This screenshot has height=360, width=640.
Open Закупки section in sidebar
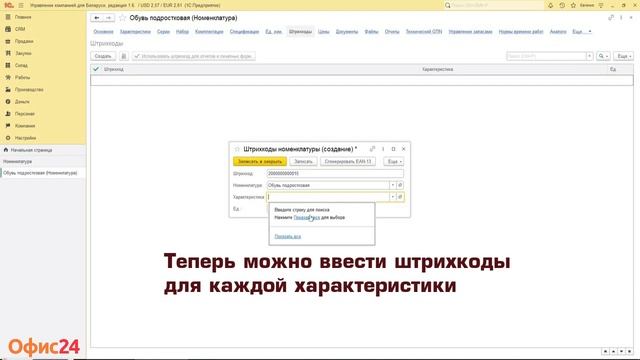pos(23,53)
